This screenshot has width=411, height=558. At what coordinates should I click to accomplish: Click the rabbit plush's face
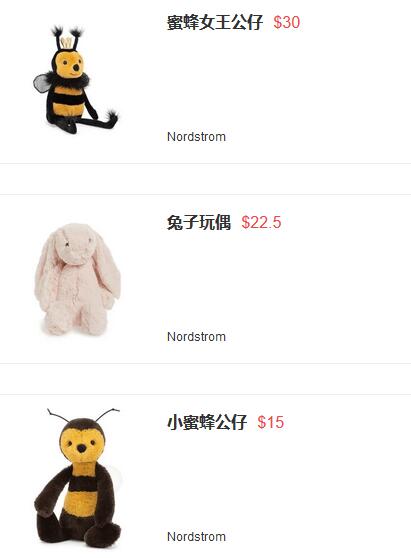(75, 246)
